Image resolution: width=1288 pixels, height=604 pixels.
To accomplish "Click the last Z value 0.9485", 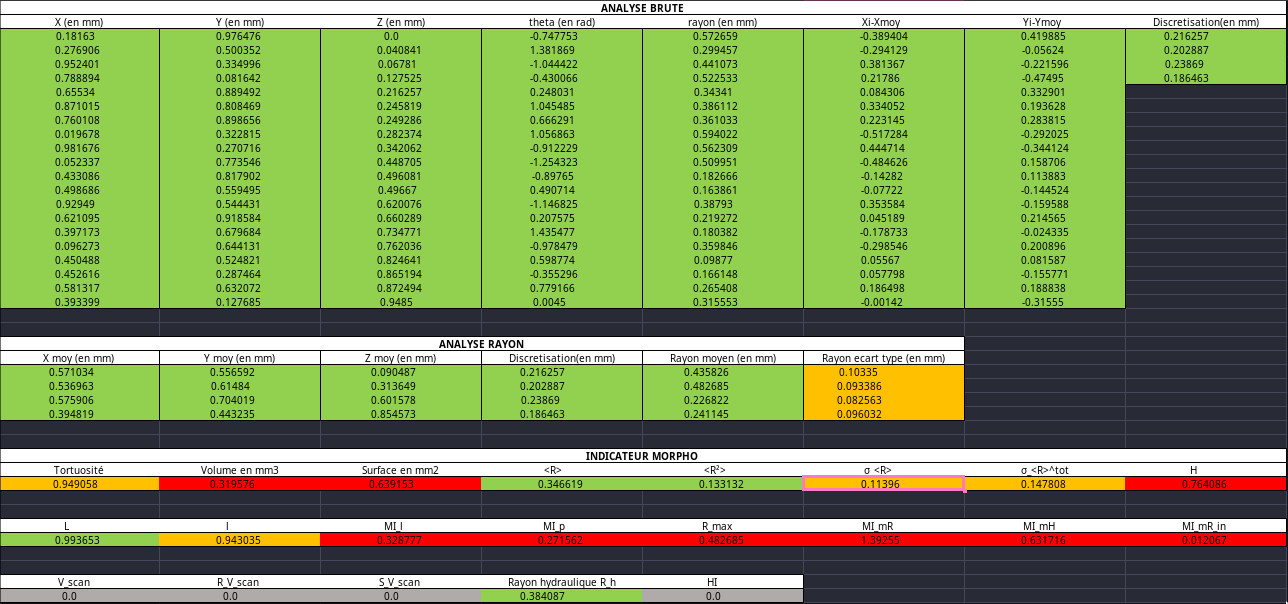I will click(x=401, y=302).
